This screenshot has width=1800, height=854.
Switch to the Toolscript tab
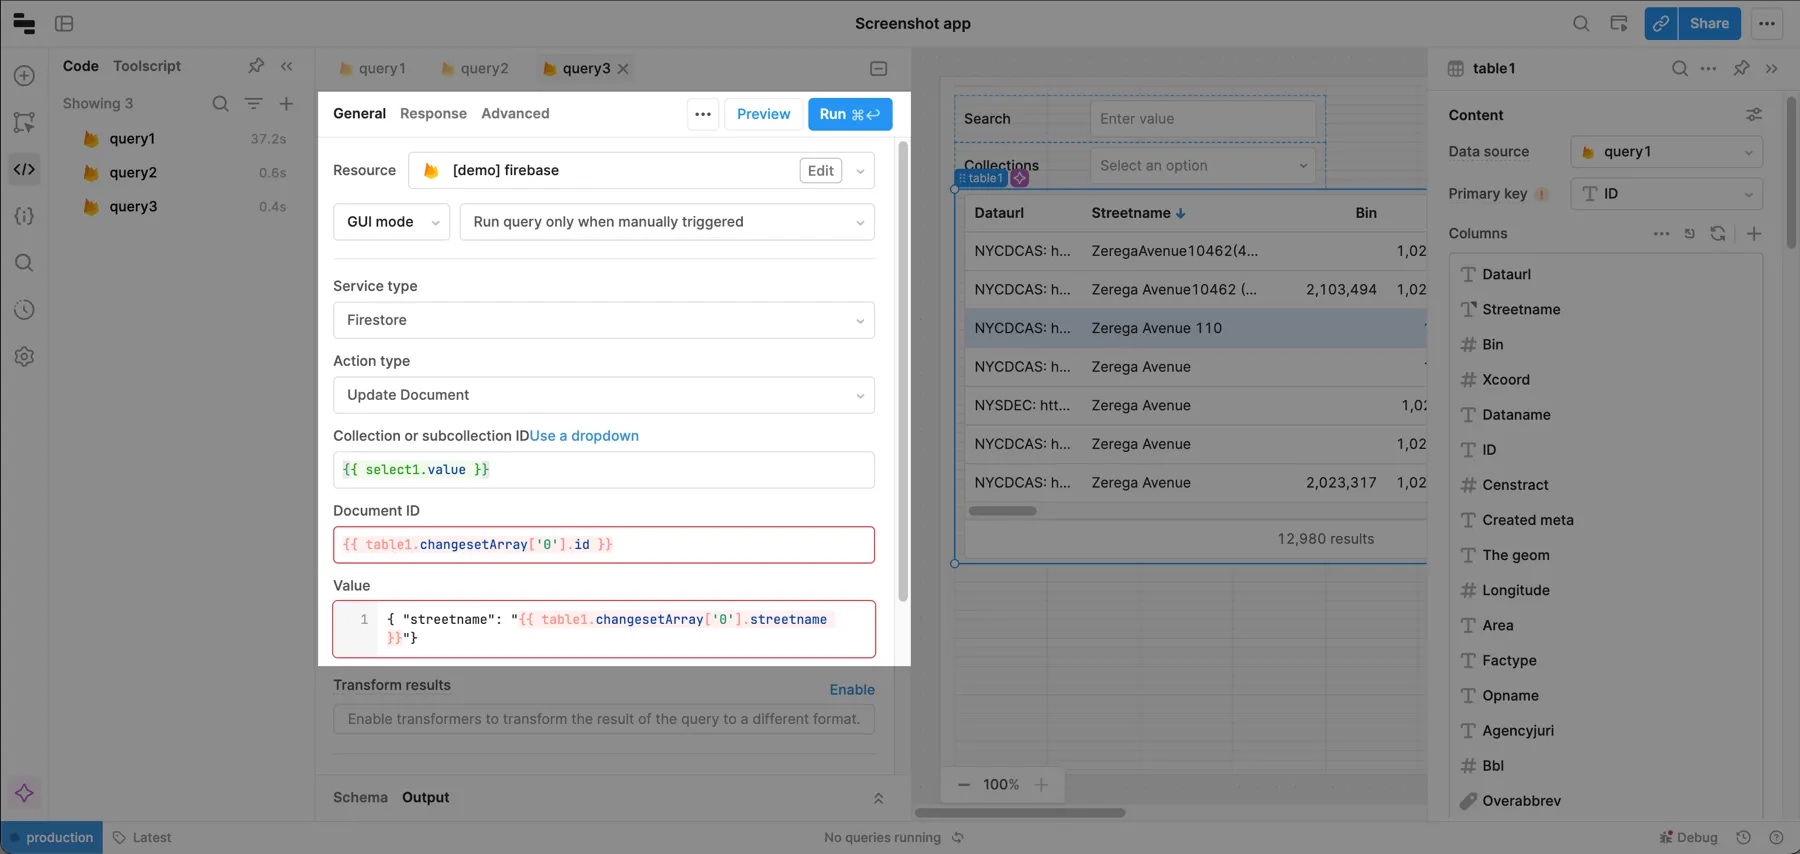147,66
